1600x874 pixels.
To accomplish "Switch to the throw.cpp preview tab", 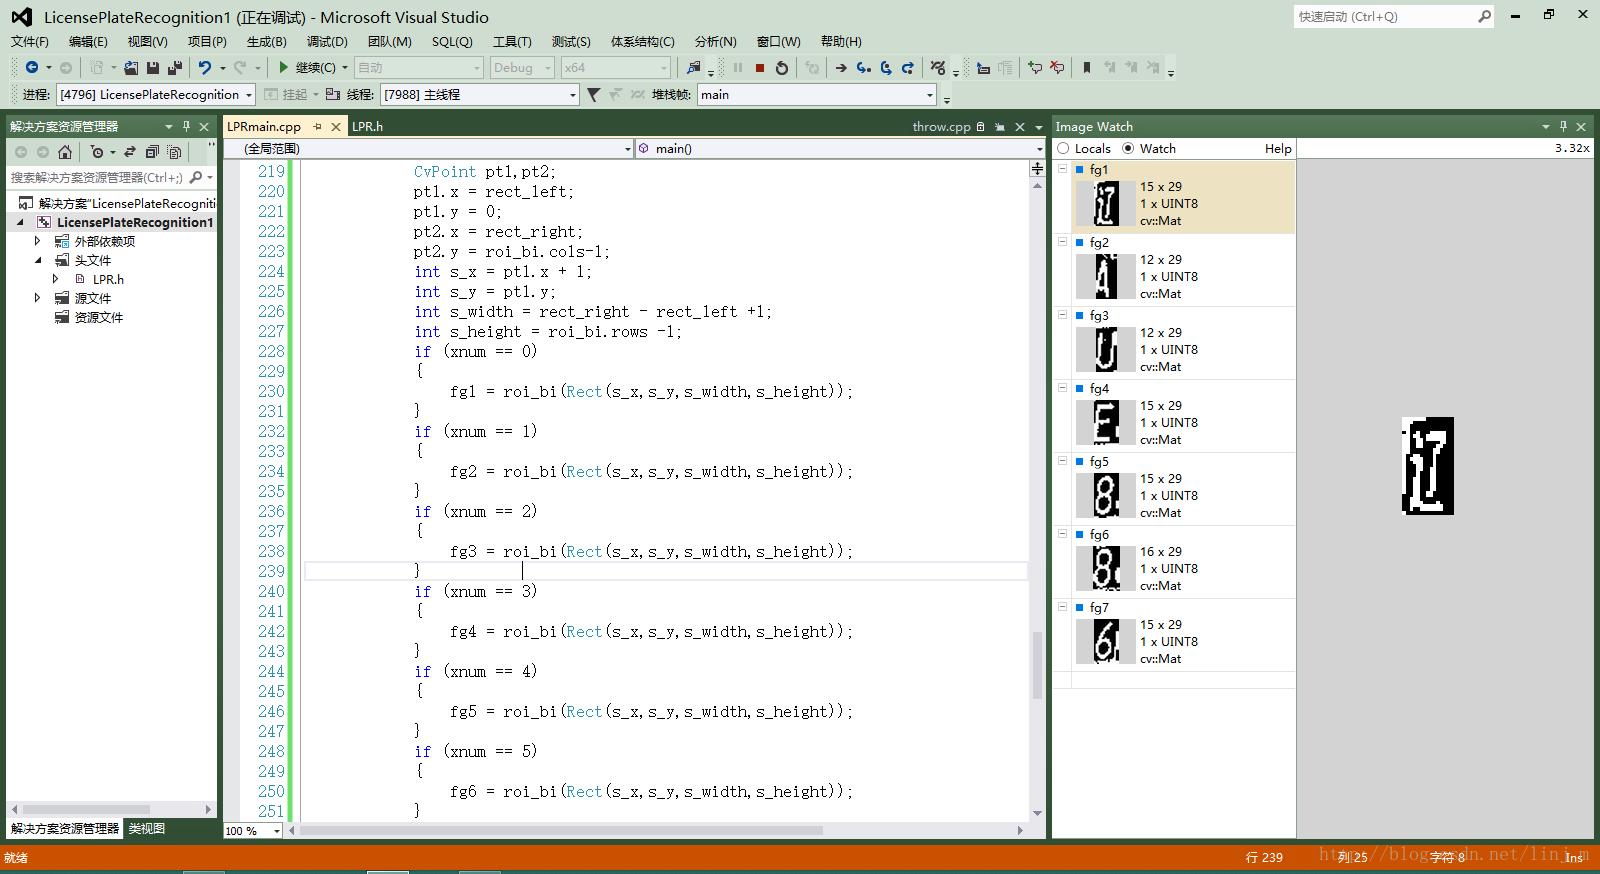I will (x=941, y=127).
